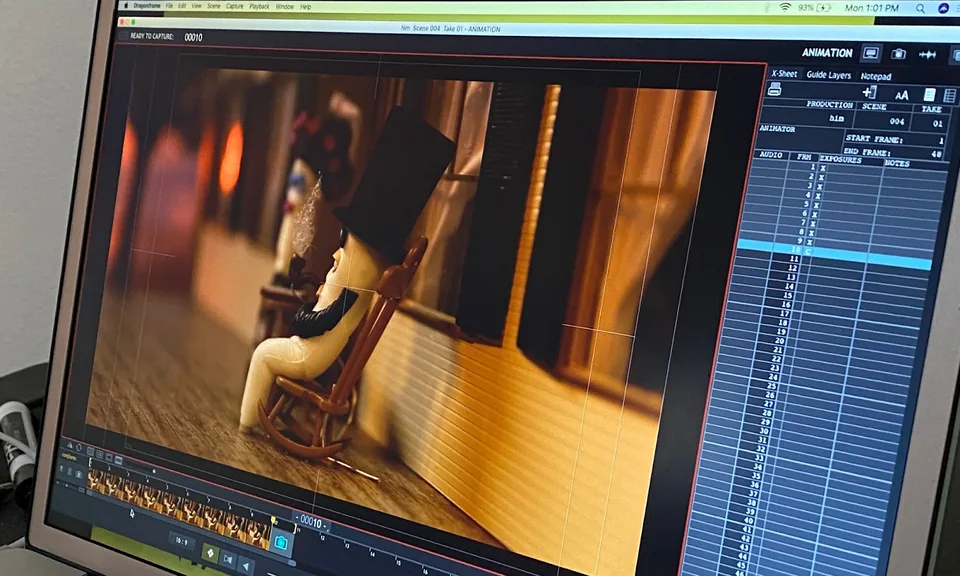Open Spotlight search in the menu bar
This screenshot has height=576, width=960.
click(x=920, y=9)
